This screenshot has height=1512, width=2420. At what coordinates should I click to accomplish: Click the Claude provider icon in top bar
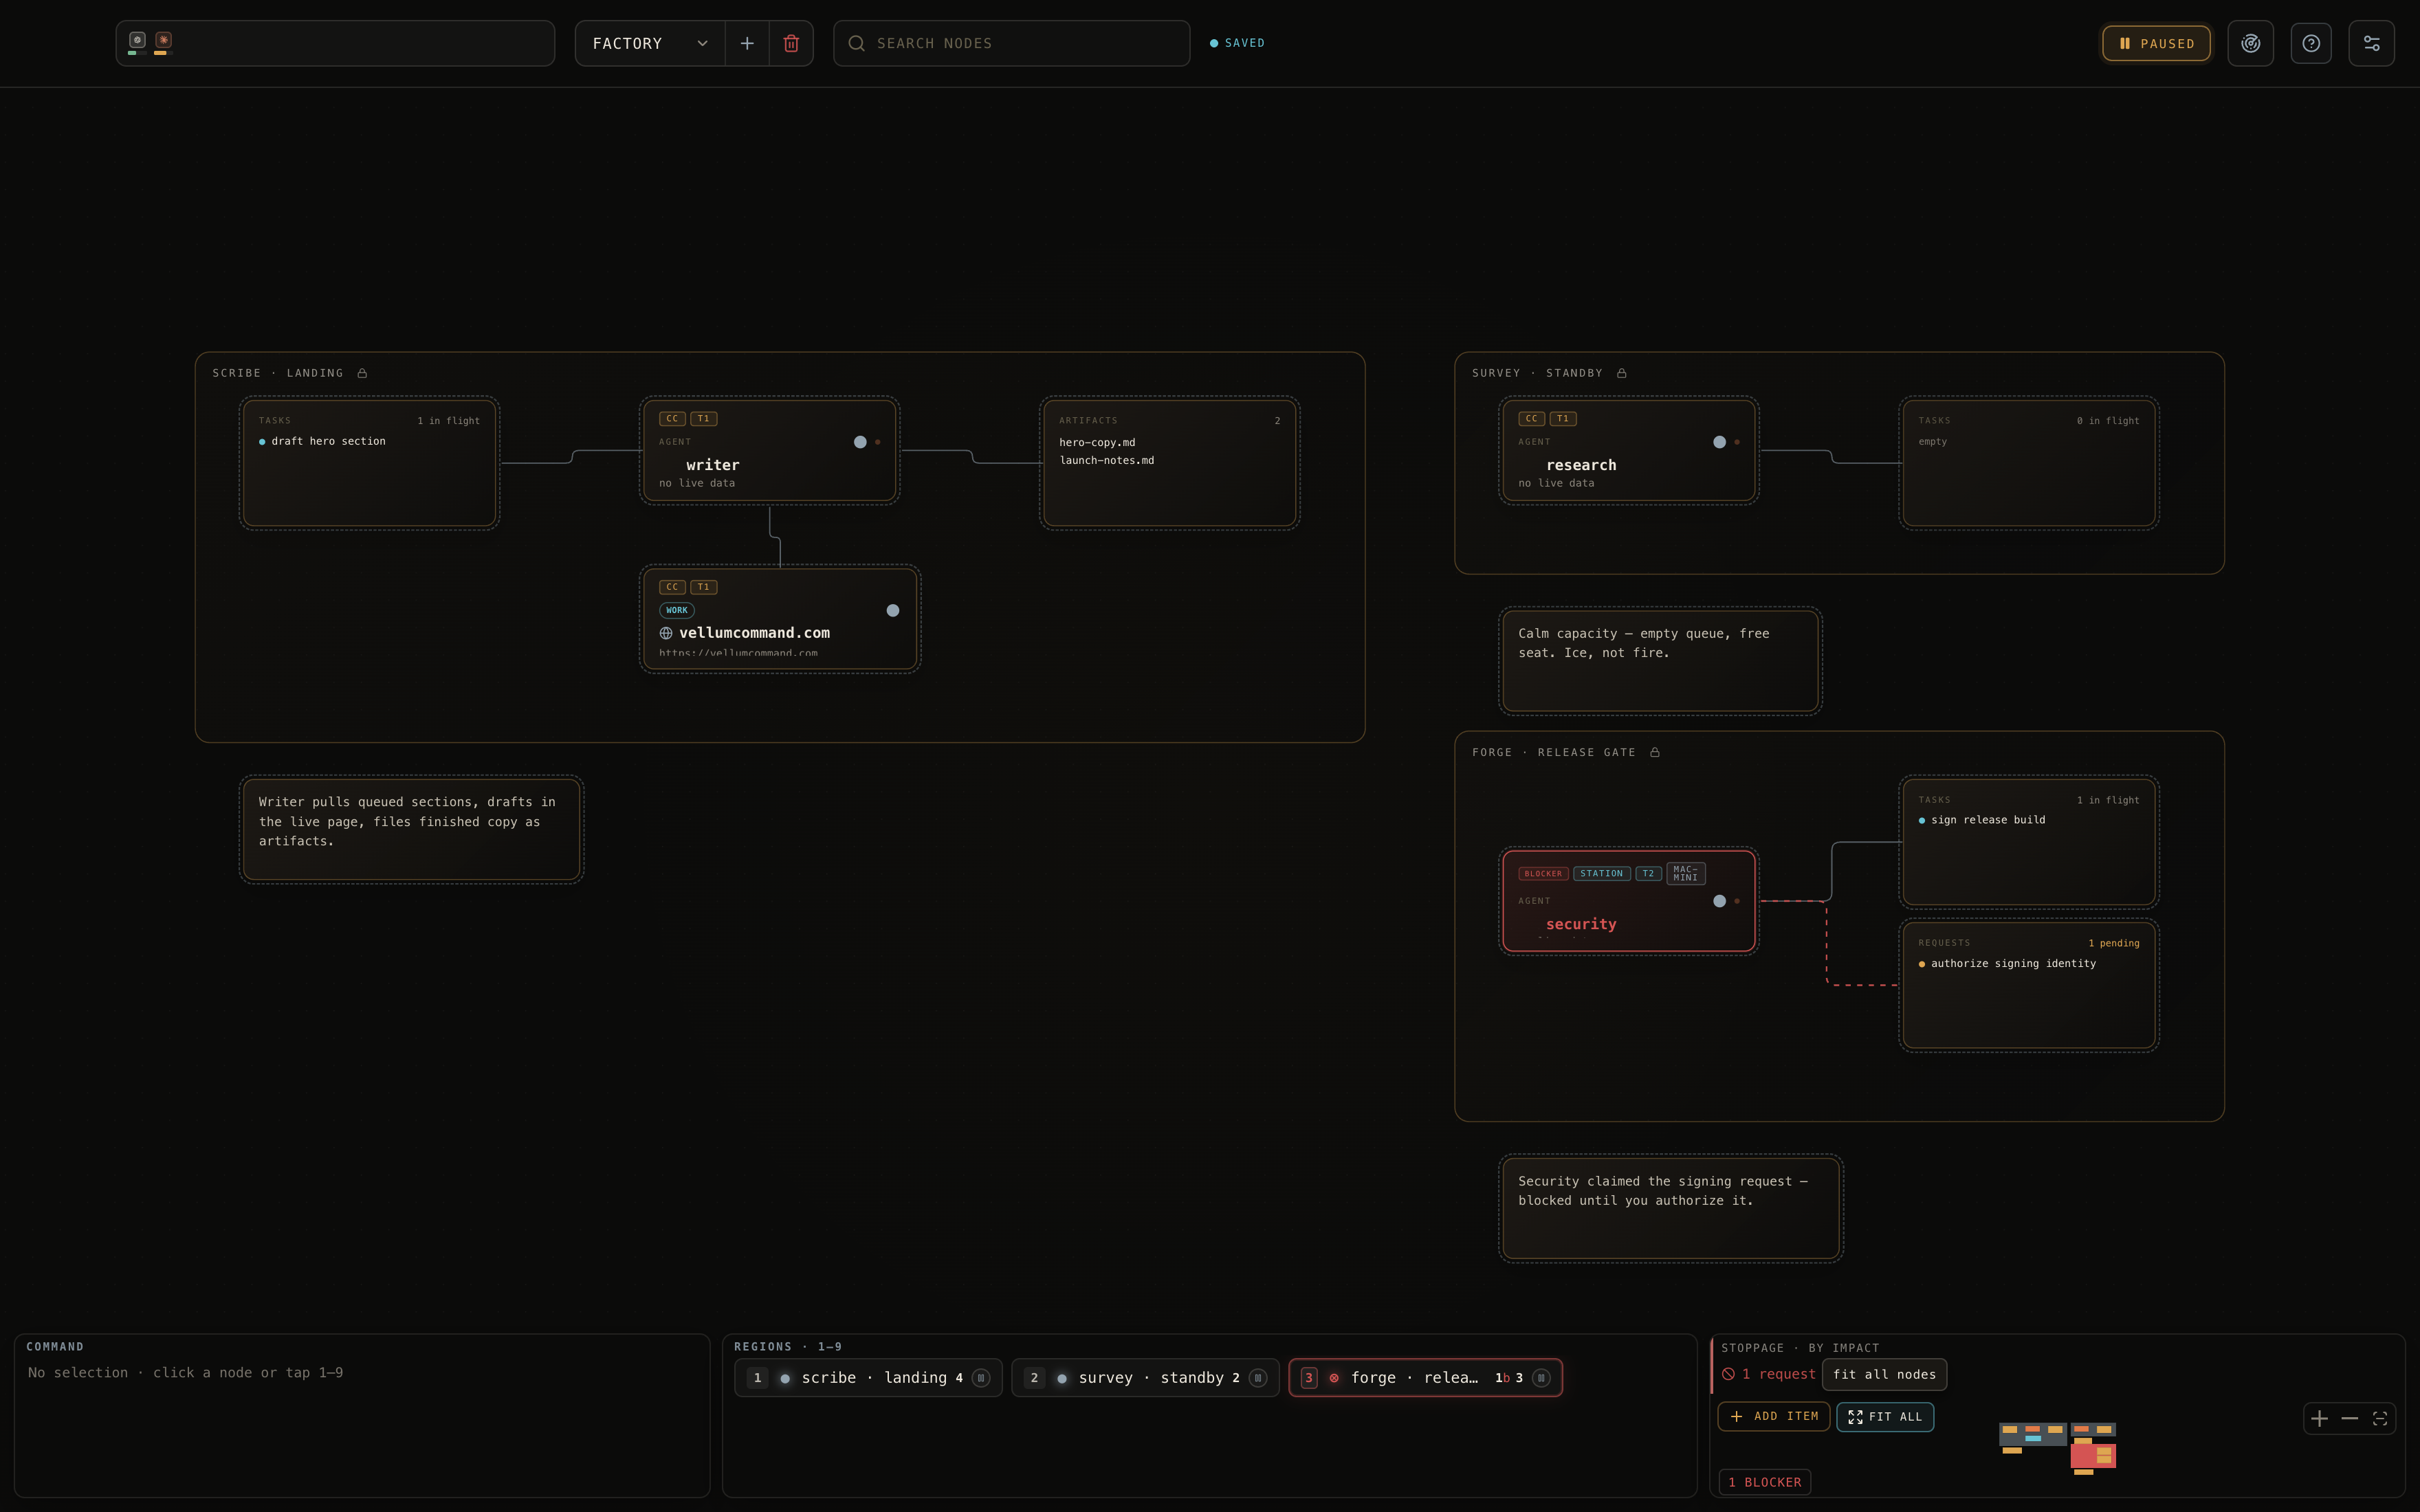tap(164, 41)
